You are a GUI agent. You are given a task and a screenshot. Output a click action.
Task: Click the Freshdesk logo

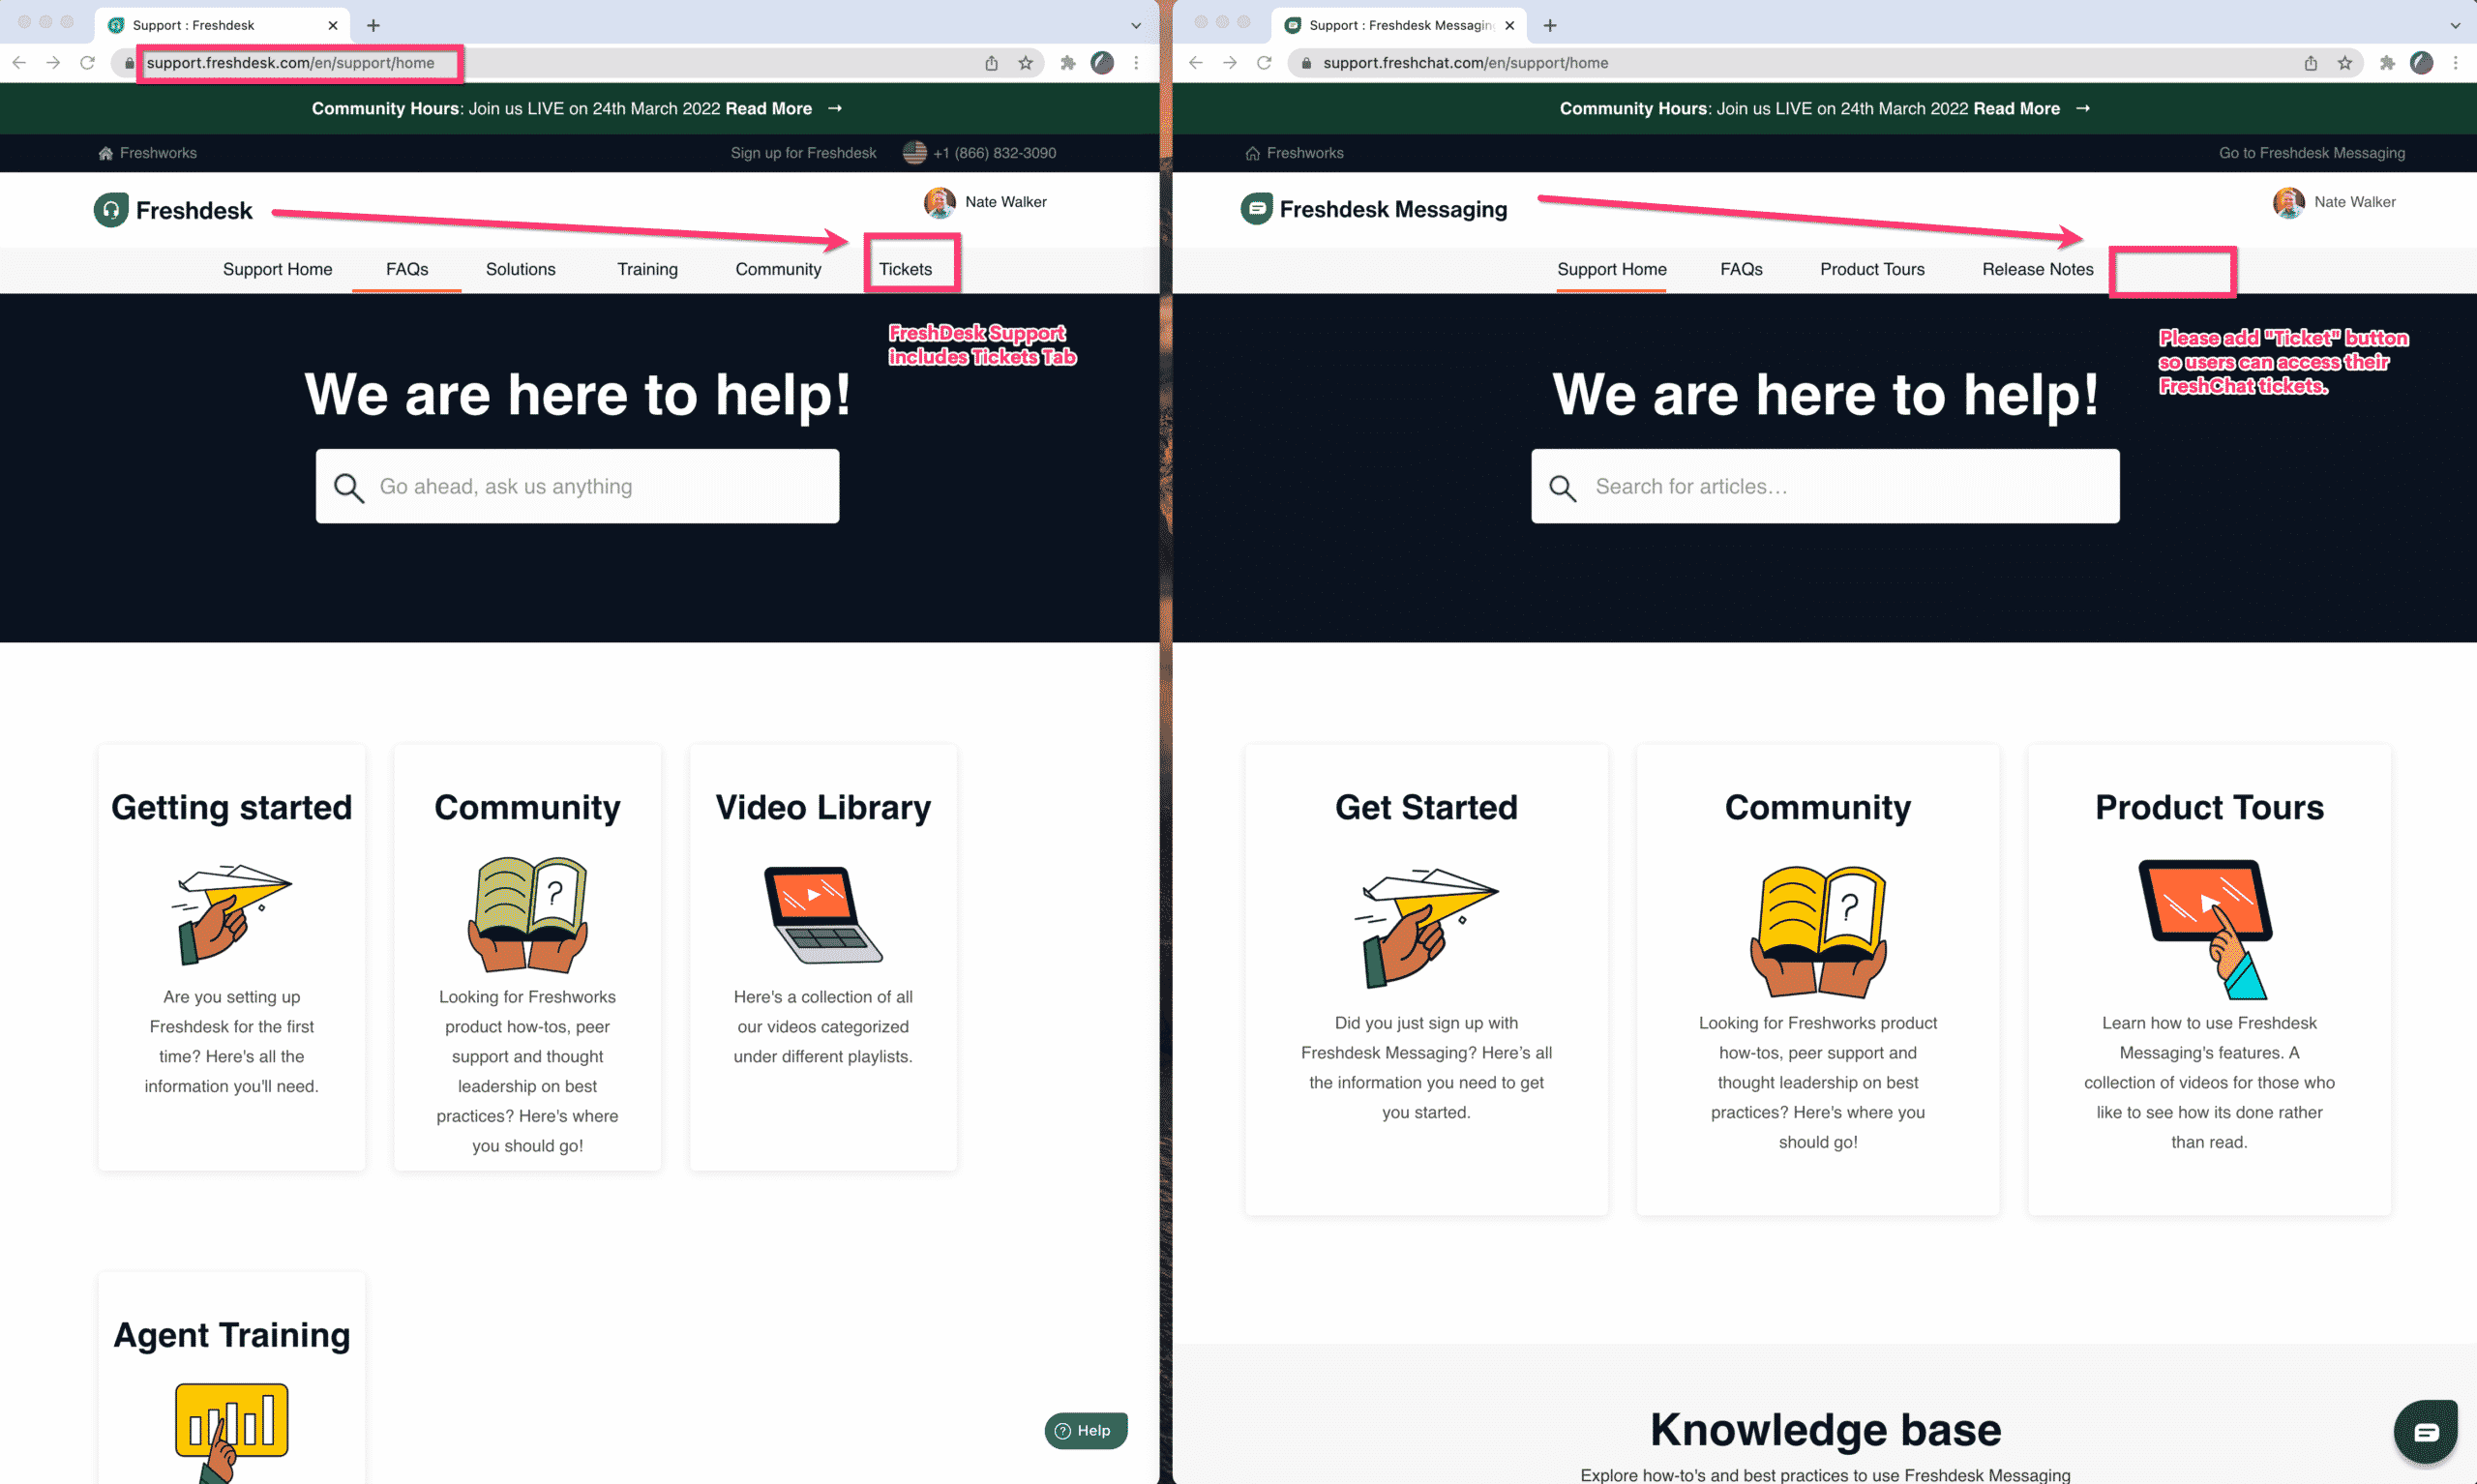point(173,210)
